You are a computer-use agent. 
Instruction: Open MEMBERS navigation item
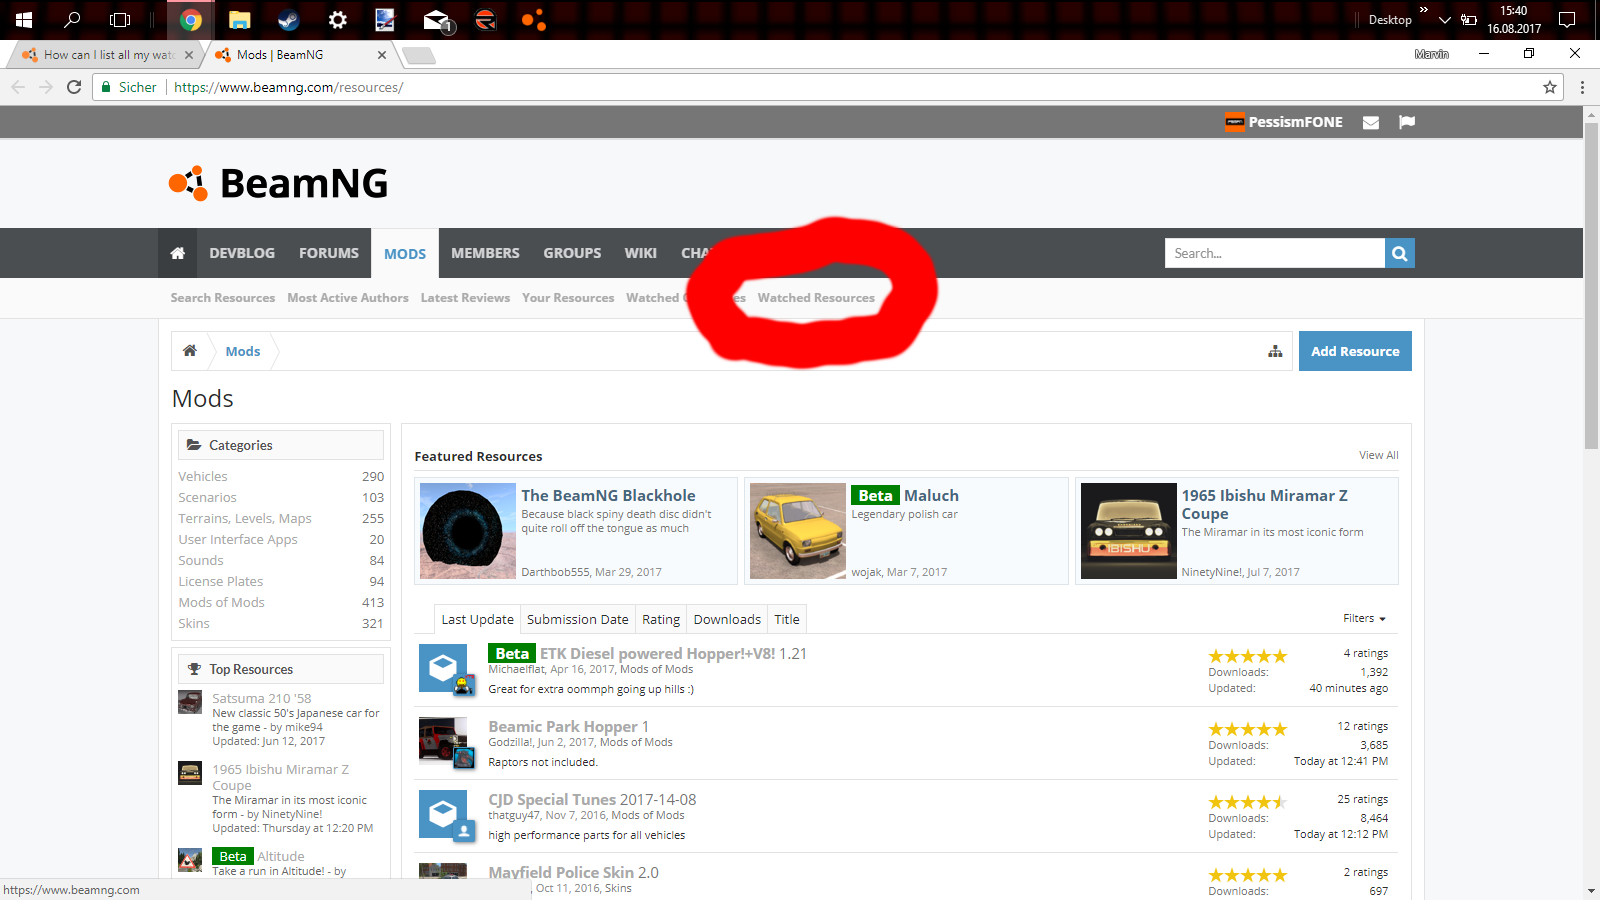click(x=485, y=253)
